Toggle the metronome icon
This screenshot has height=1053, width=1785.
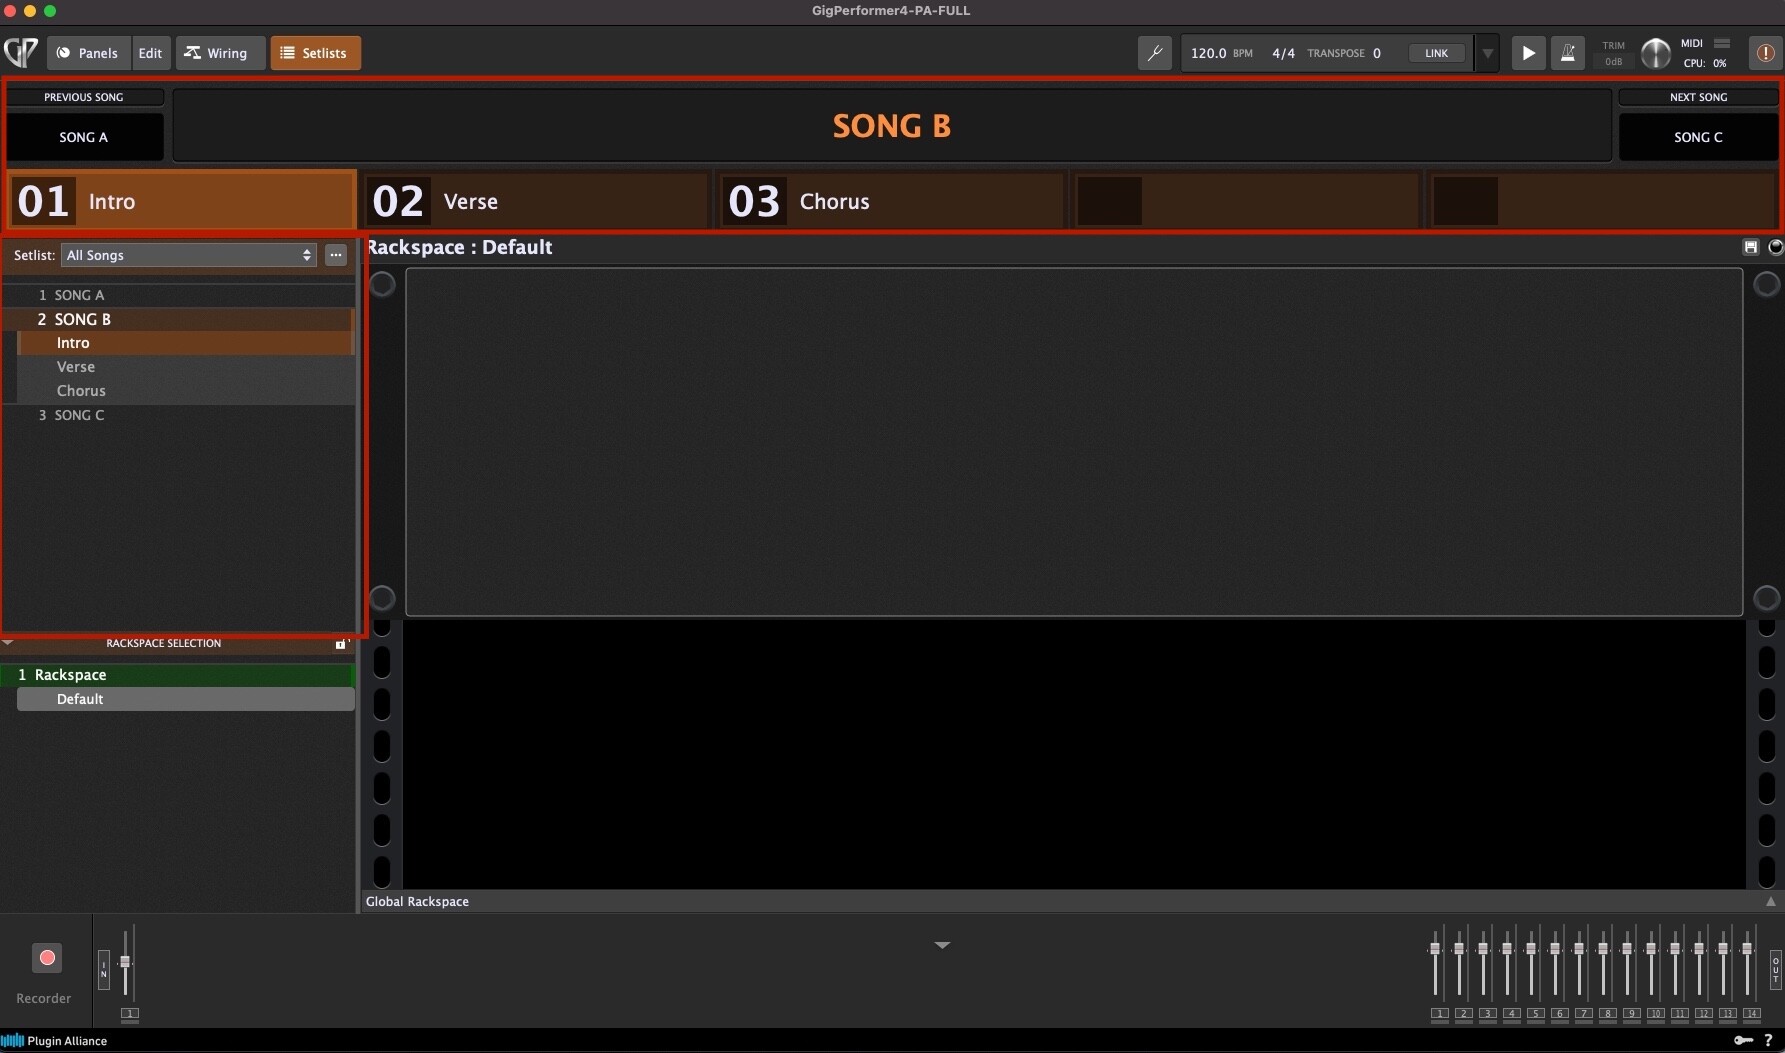point(1568,53)
